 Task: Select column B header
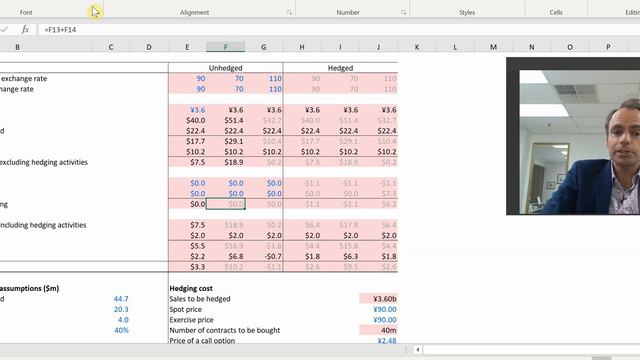[x=18, y=47]
